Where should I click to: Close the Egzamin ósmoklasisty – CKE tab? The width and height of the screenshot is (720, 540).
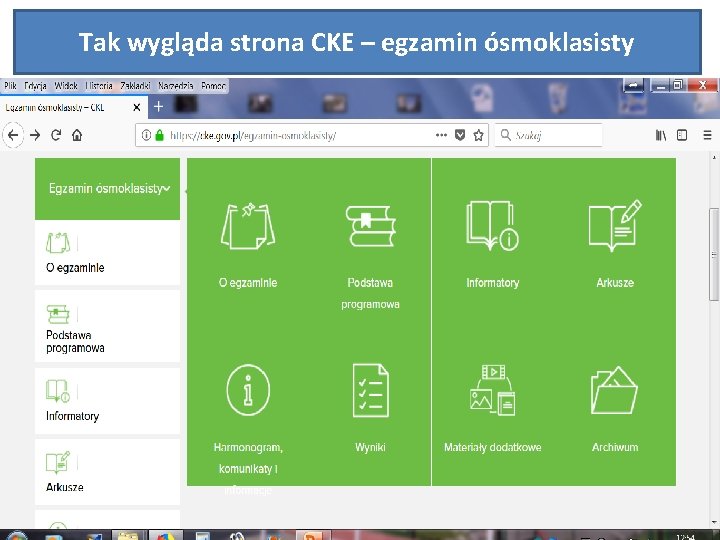tap(136, 107)
